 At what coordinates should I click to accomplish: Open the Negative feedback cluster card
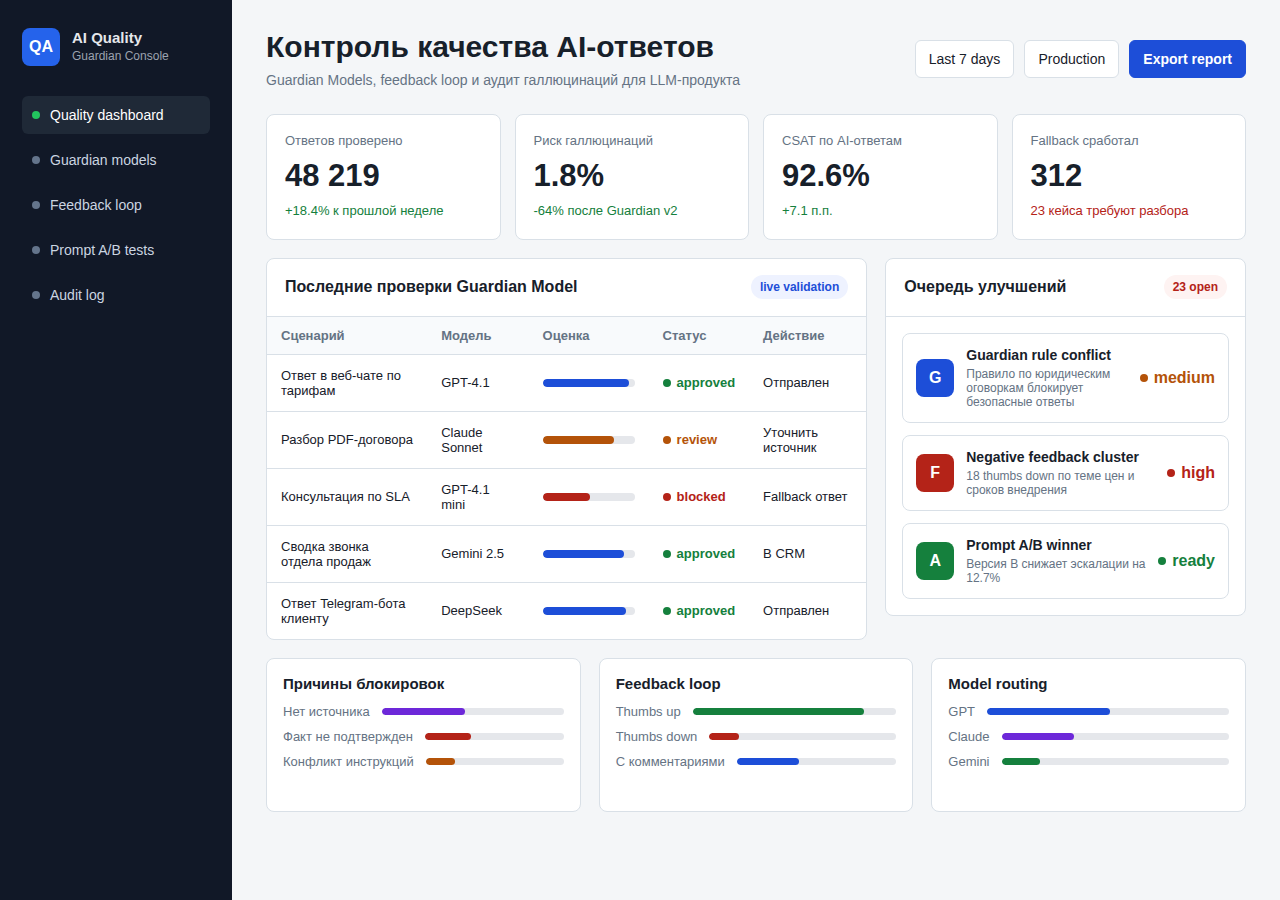[1065, 473]
